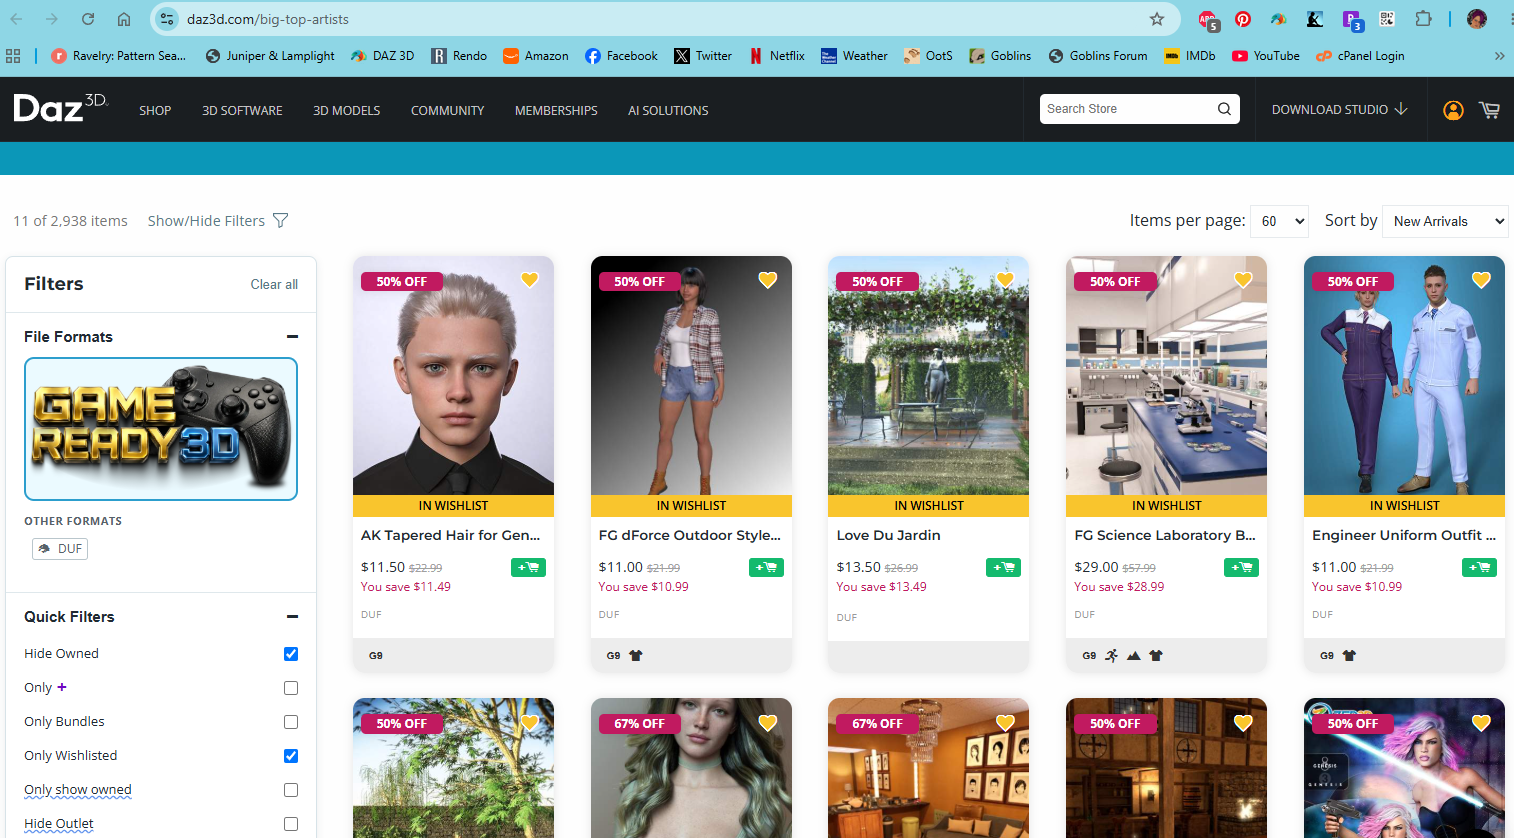Bookmark page with star icon
Viewport: 1514px width, 838px height.
tap(1157, 19)
